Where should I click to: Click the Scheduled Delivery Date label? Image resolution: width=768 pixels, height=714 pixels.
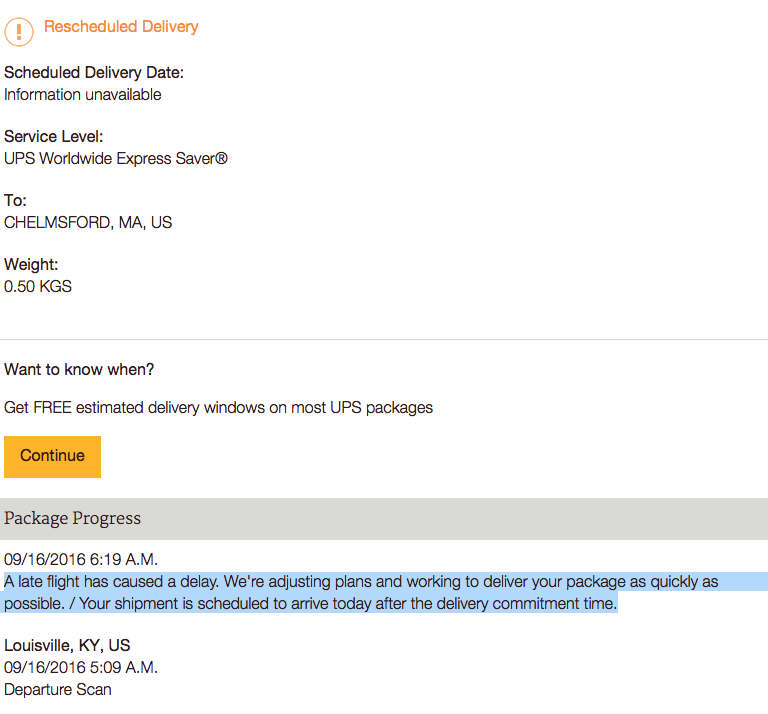tap(94, 72)
